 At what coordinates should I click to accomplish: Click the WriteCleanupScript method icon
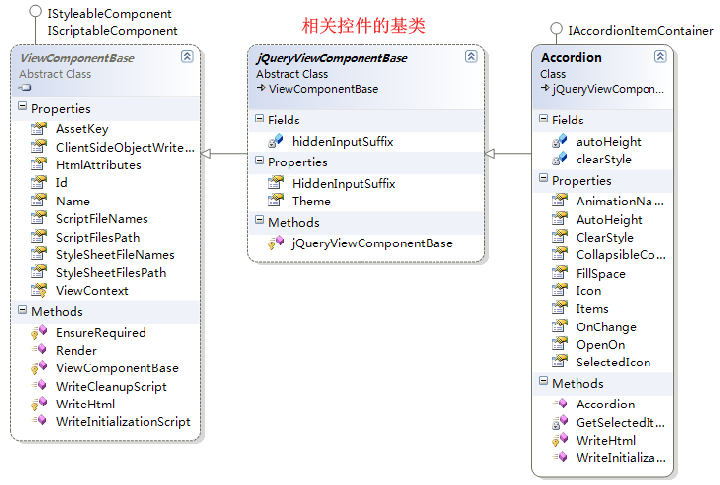click(39, 385)
